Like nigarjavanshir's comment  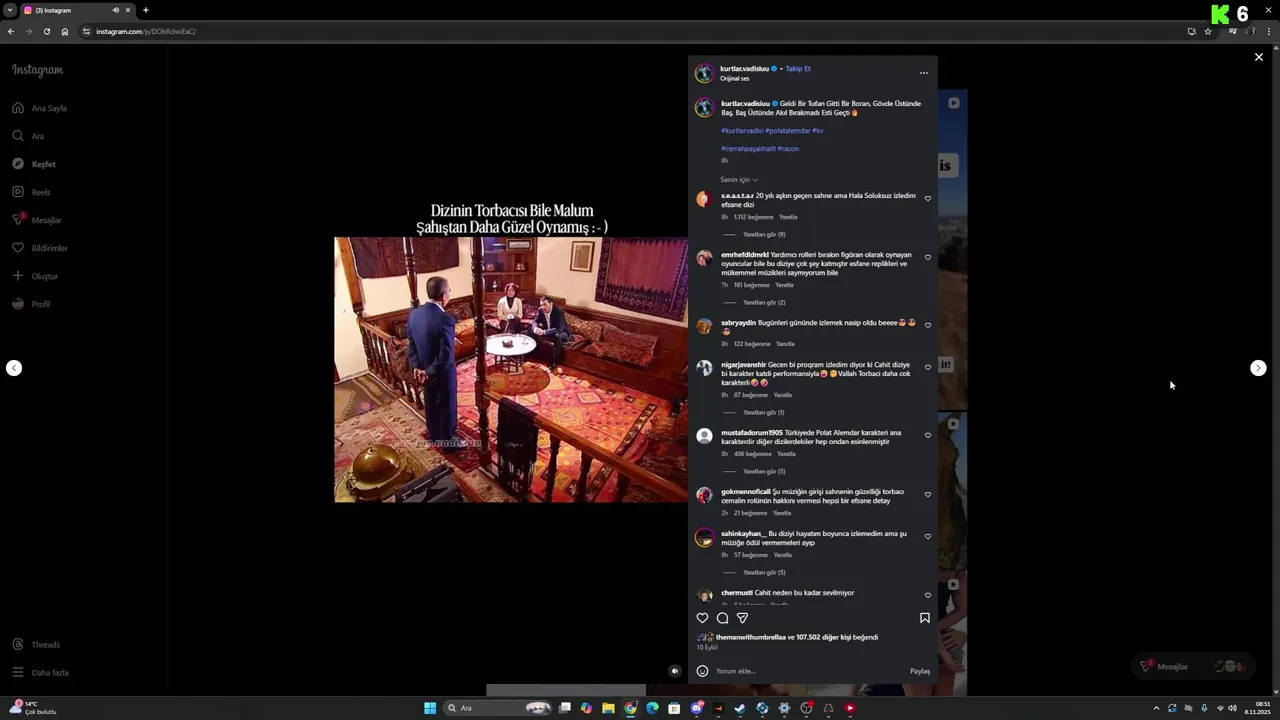(928, 368)
